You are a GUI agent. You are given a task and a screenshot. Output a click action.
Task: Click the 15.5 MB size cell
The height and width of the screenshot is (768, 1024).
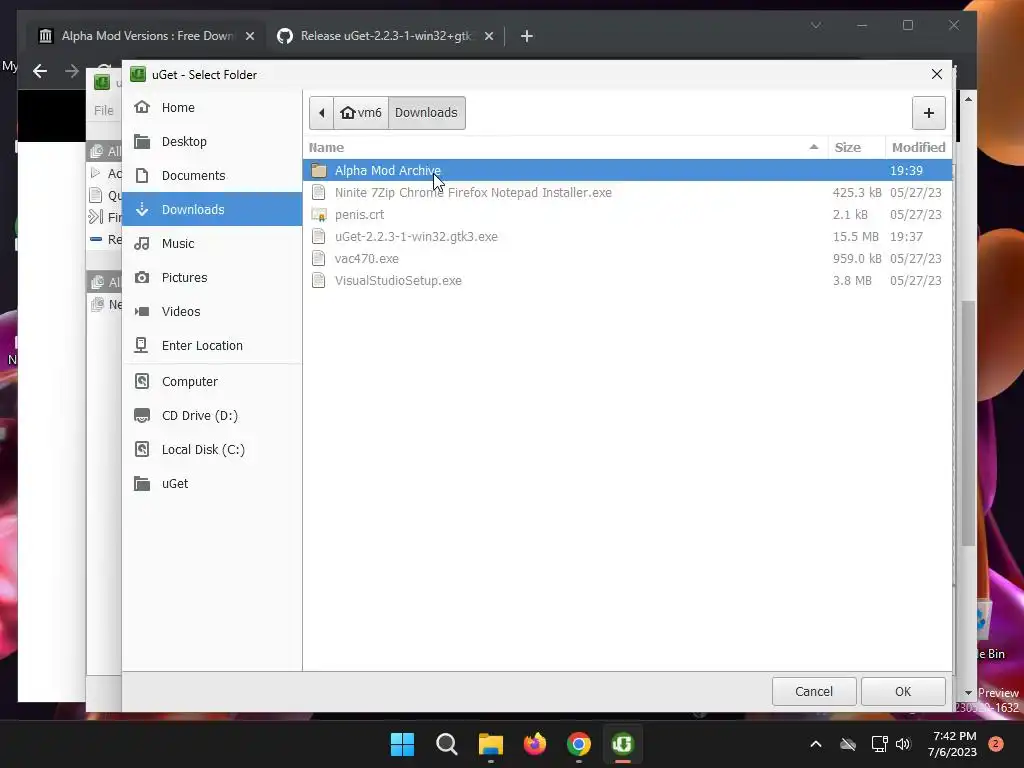(x=856, y=236)
